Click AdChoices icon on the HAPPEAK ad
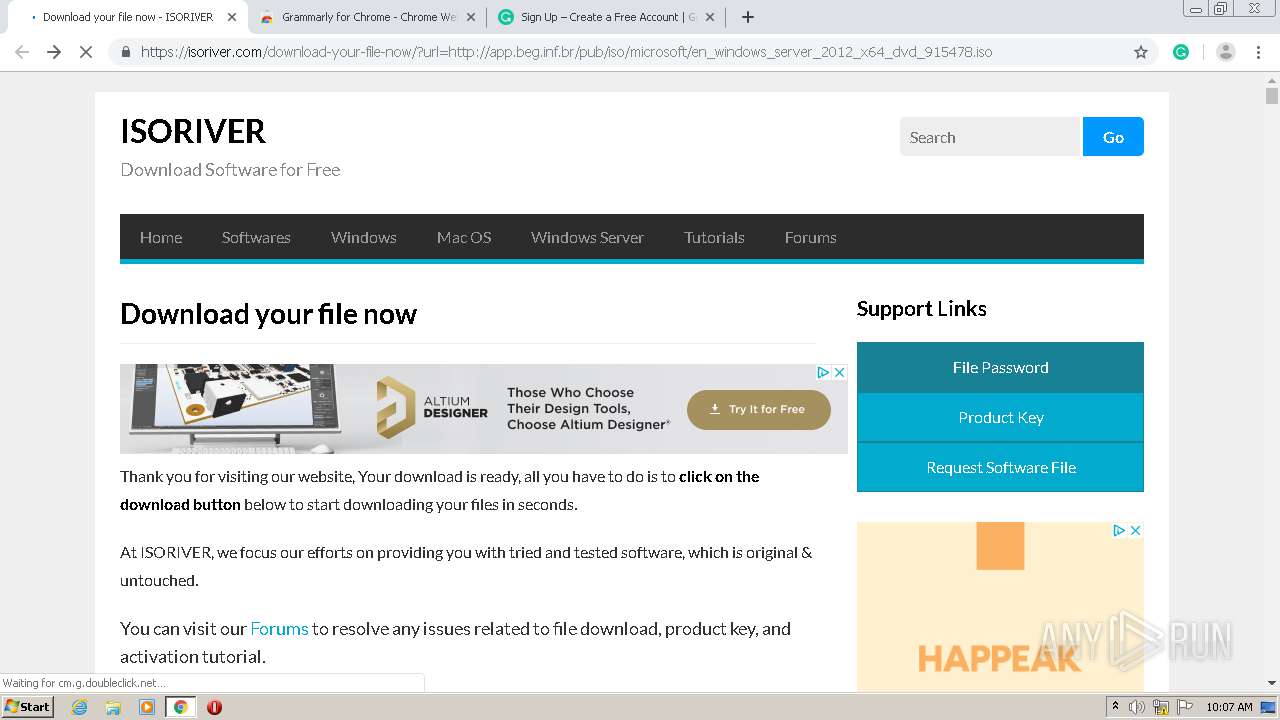1280x720 pixels. click(1119, 530)
